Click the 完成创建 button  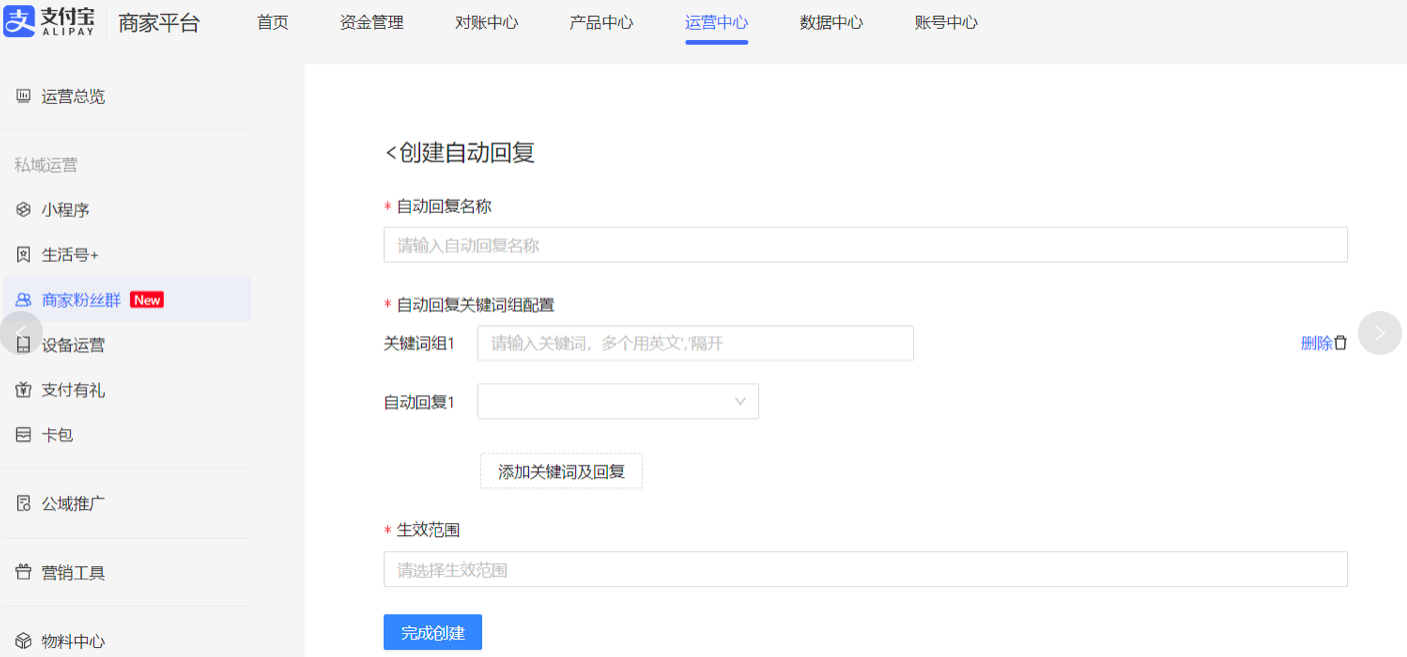tap(432, 632)
